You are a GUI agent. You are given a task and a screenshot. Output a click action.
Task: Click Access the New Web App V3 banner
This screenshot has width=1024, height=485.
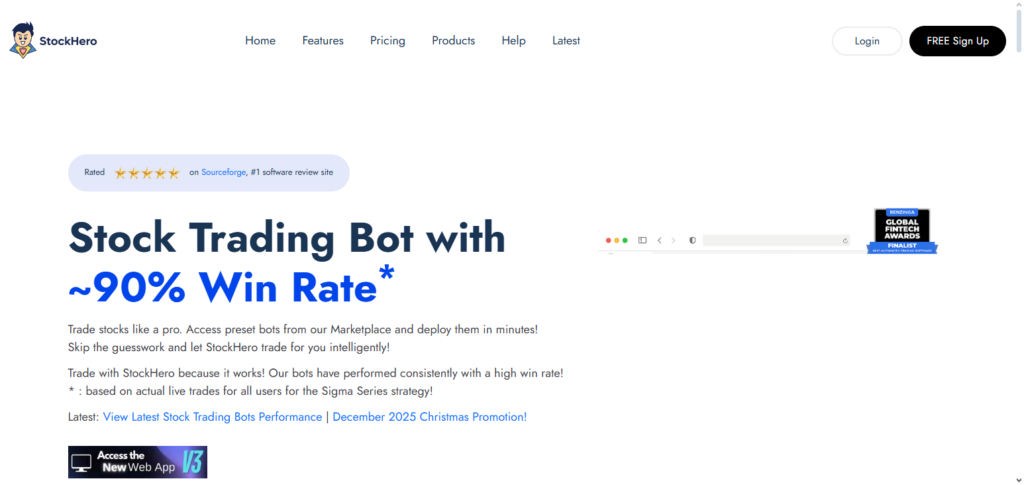[138, 462]
